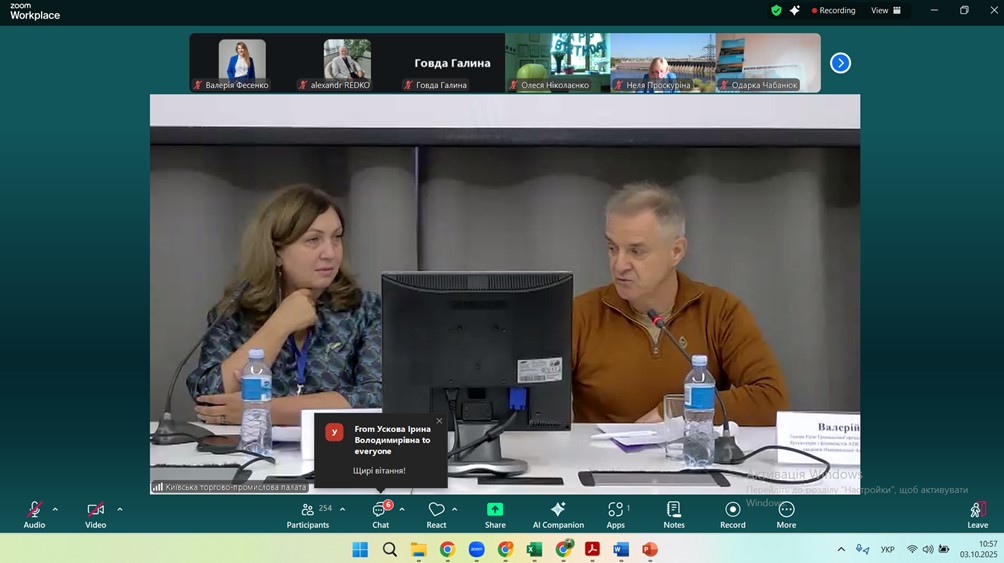This screenshot has width=1004, height=563.
Task: Open the Chat panel
Action: (x=380, y=510)
